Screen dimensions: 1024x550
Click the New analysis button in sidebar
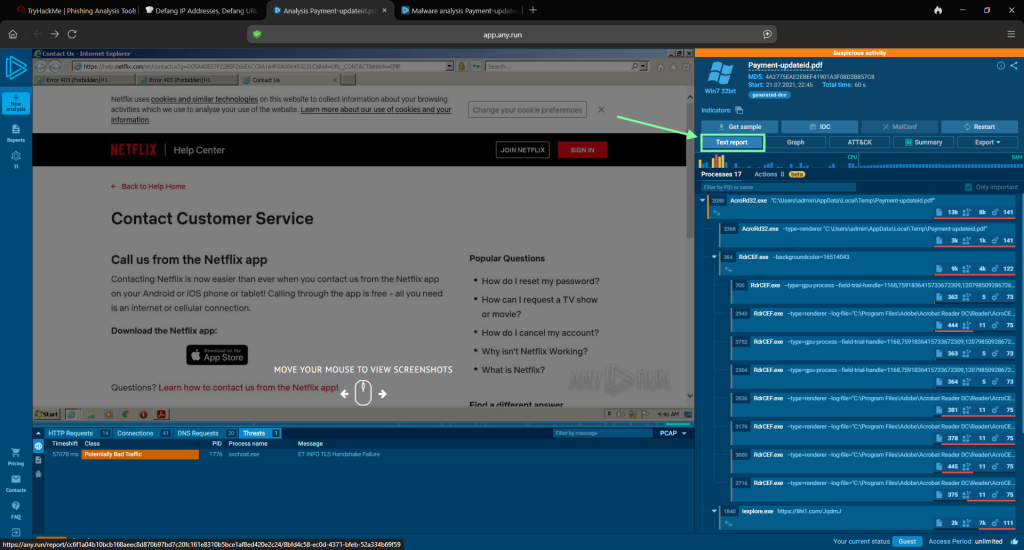click(x=15, y=100)
